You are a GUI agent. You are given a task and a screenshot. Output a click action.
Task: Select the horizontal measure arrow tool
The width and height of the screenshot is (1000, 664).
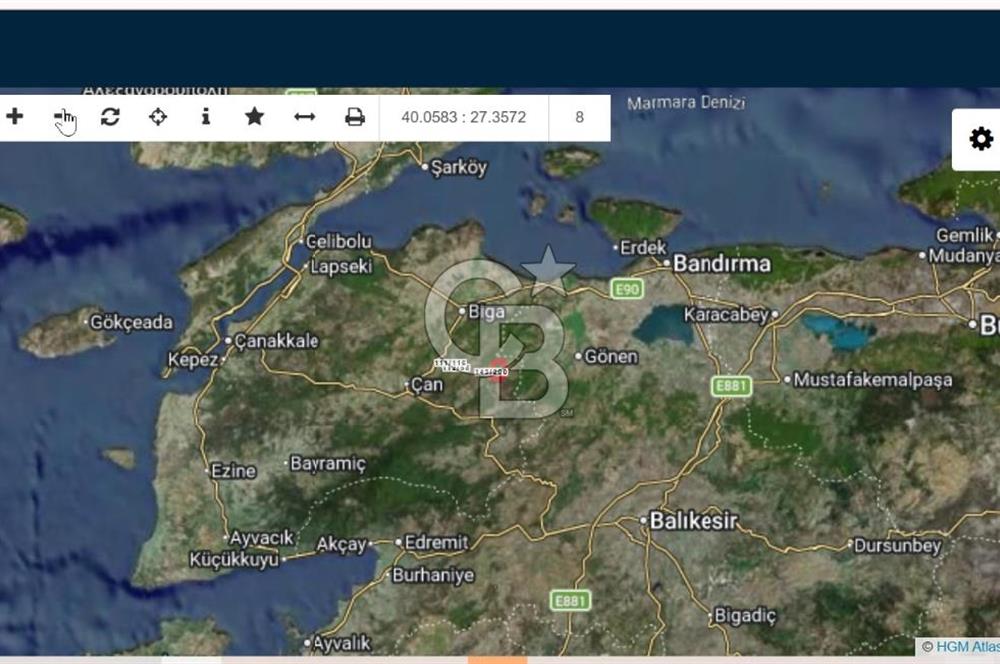coord(304,117)
